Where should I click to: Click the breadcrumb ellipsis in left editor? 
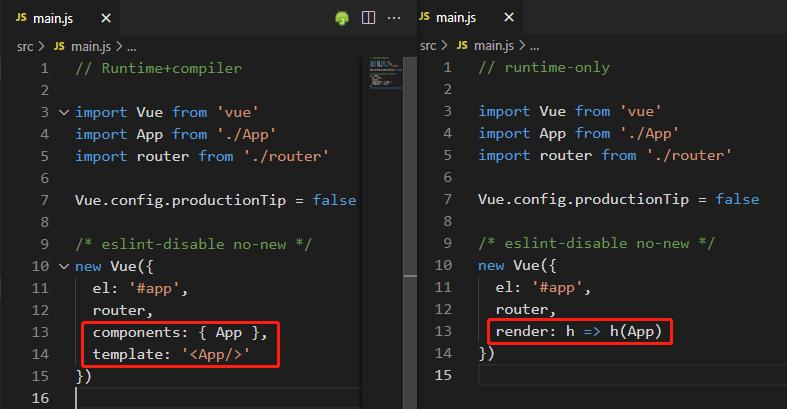coord(131,48)
